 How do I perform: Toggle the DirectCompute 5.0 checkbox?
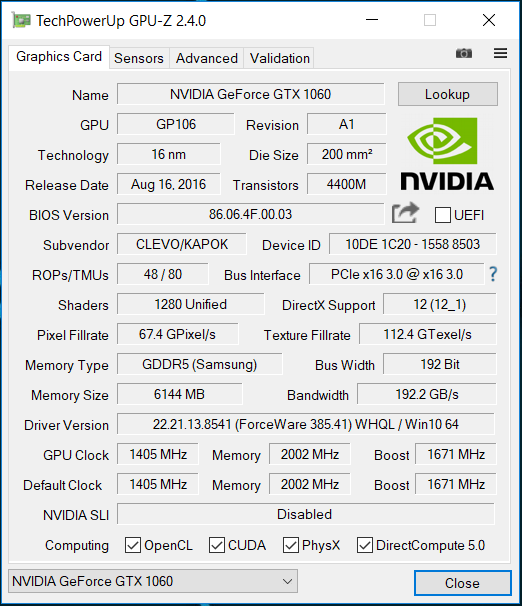coord(364,545)
